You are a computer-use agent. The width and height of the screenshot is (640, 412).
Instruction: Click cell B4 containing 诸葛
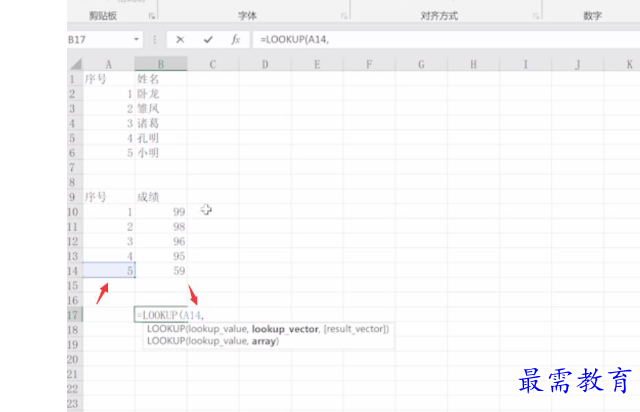[161, 123]
